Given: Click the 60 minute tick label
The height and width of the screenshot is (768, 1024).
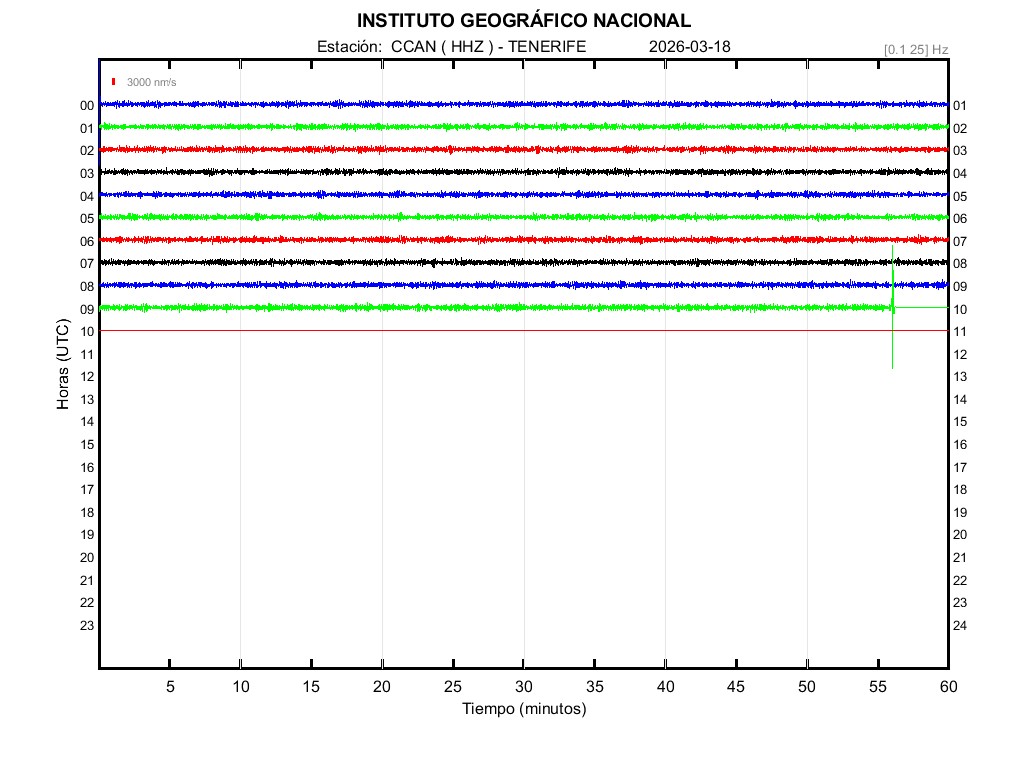Looking at the screenshot, I should pos(947,686).
